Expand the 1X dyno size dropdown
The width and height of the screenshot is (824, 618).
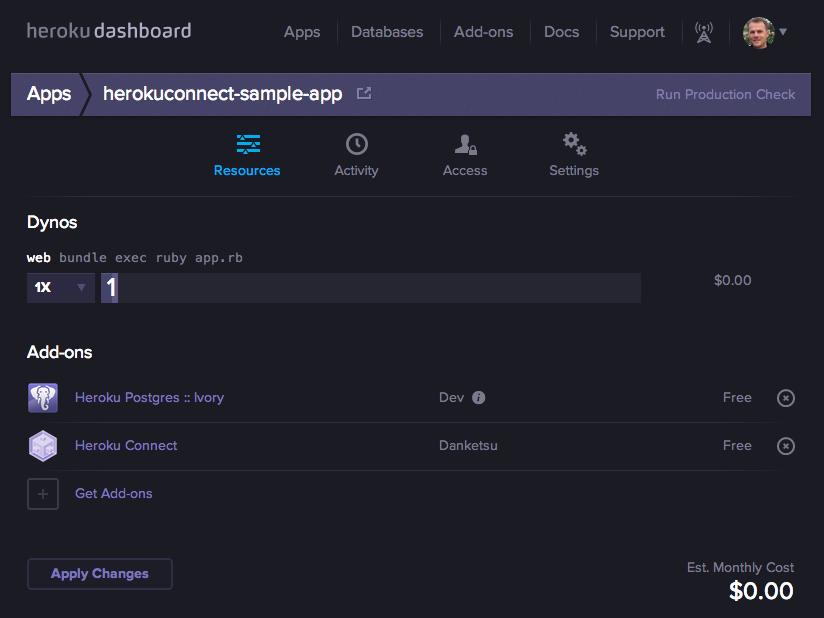coord(61,287)
